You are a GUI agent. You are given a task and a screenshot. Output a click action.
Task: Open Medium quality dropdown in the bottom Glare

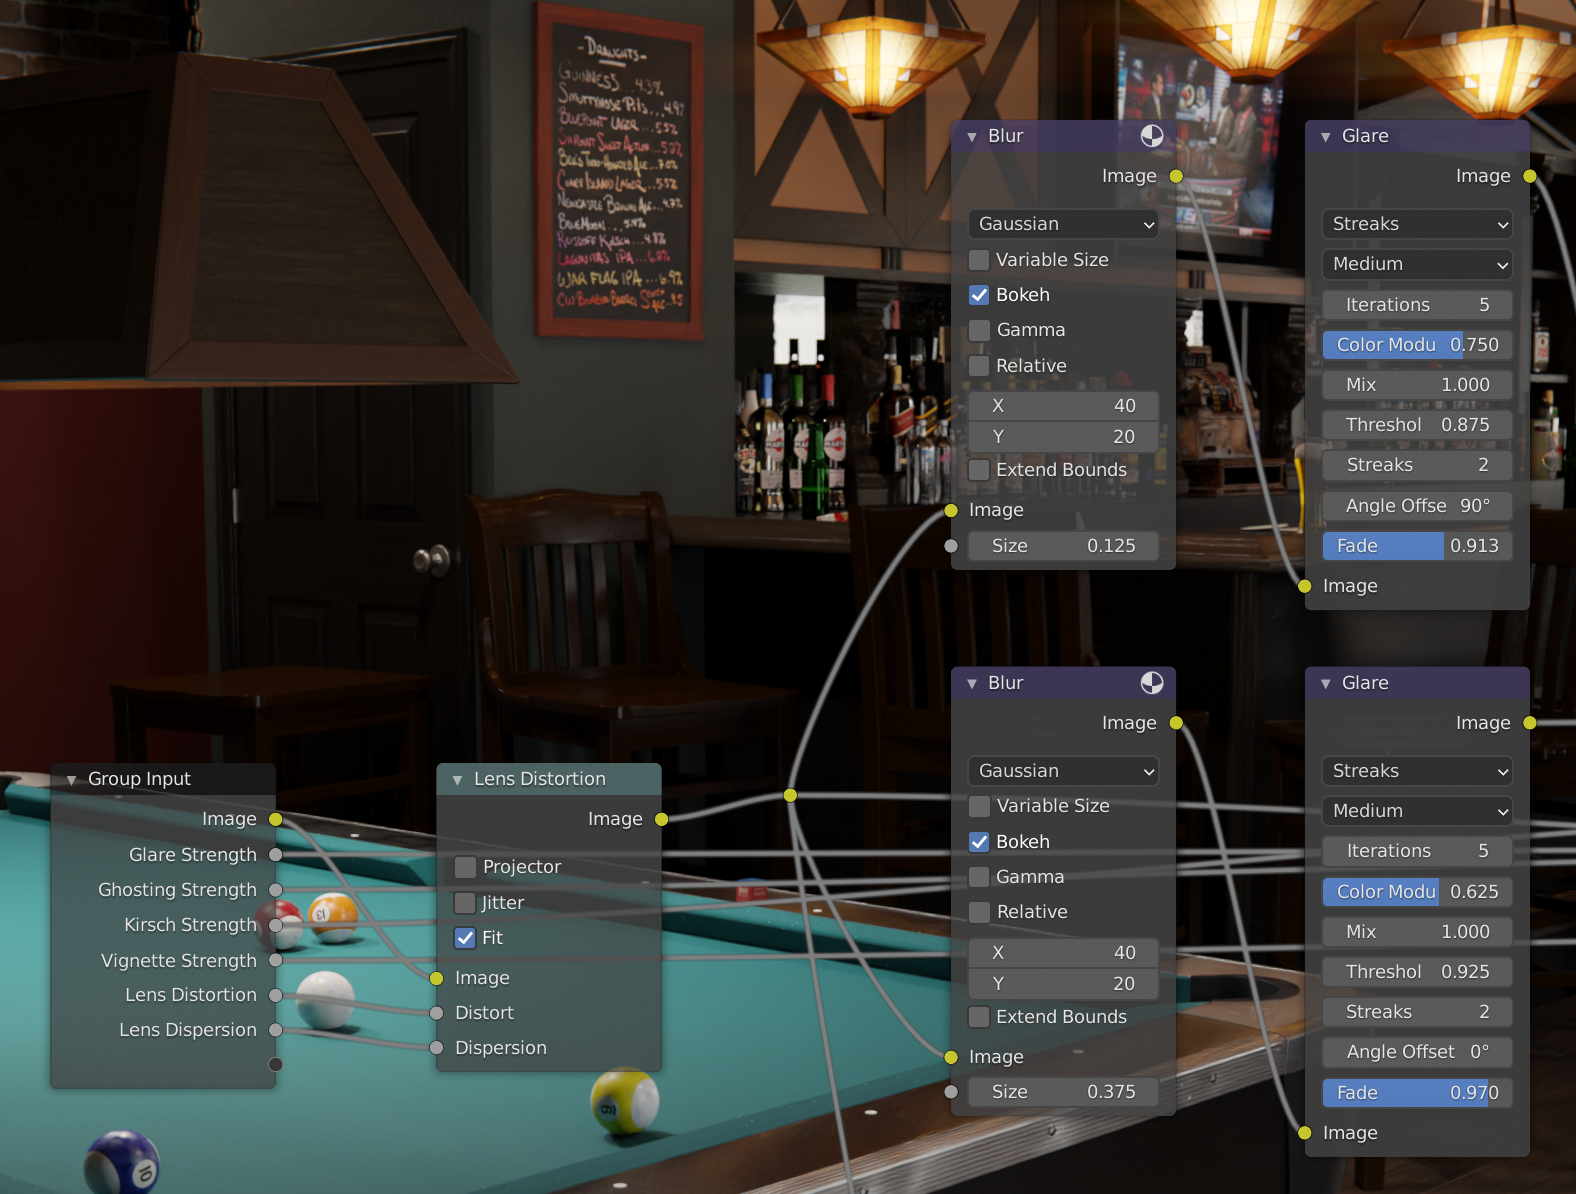[x=1417, y=811]
